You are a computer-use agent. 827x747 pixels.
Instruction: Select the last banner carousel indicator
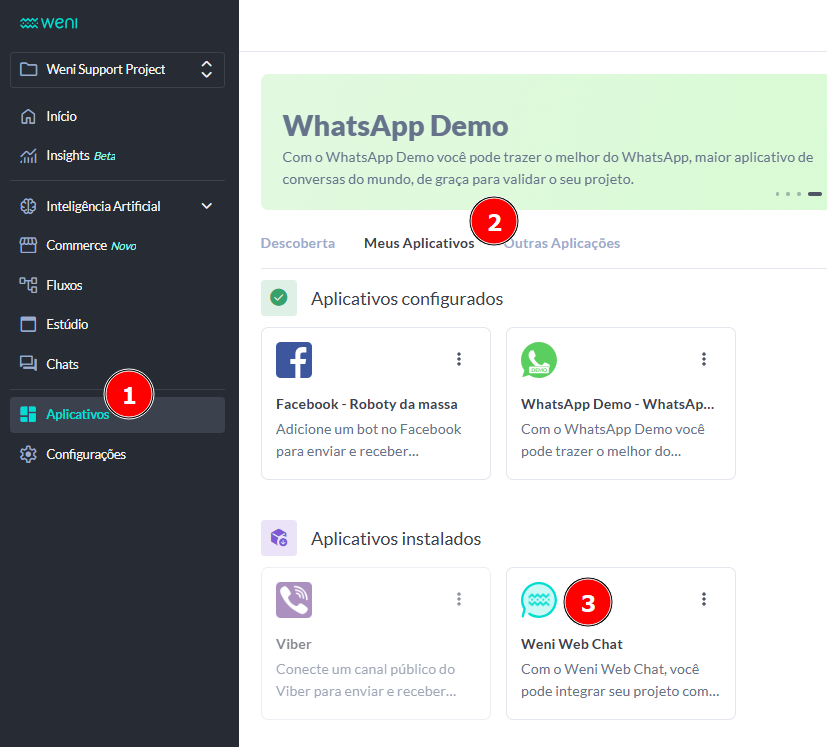815,193
